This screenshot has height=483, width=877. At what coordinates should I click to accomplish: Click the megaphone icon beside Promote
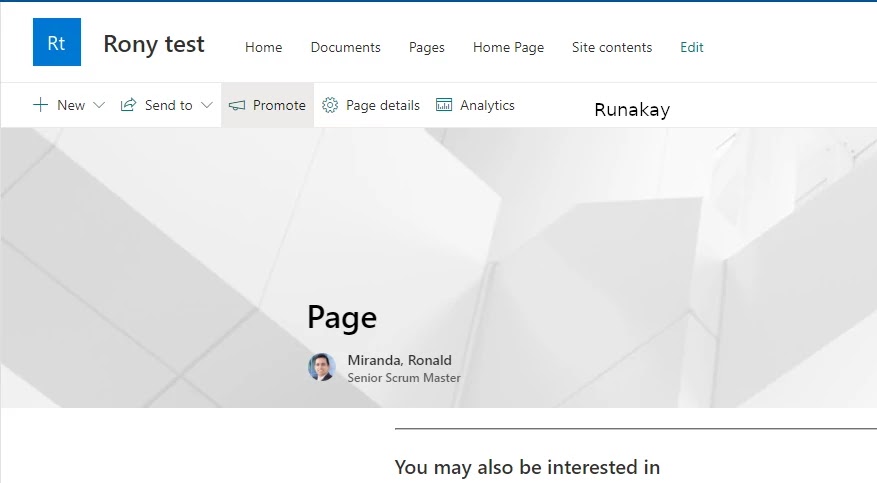[237, 105]
